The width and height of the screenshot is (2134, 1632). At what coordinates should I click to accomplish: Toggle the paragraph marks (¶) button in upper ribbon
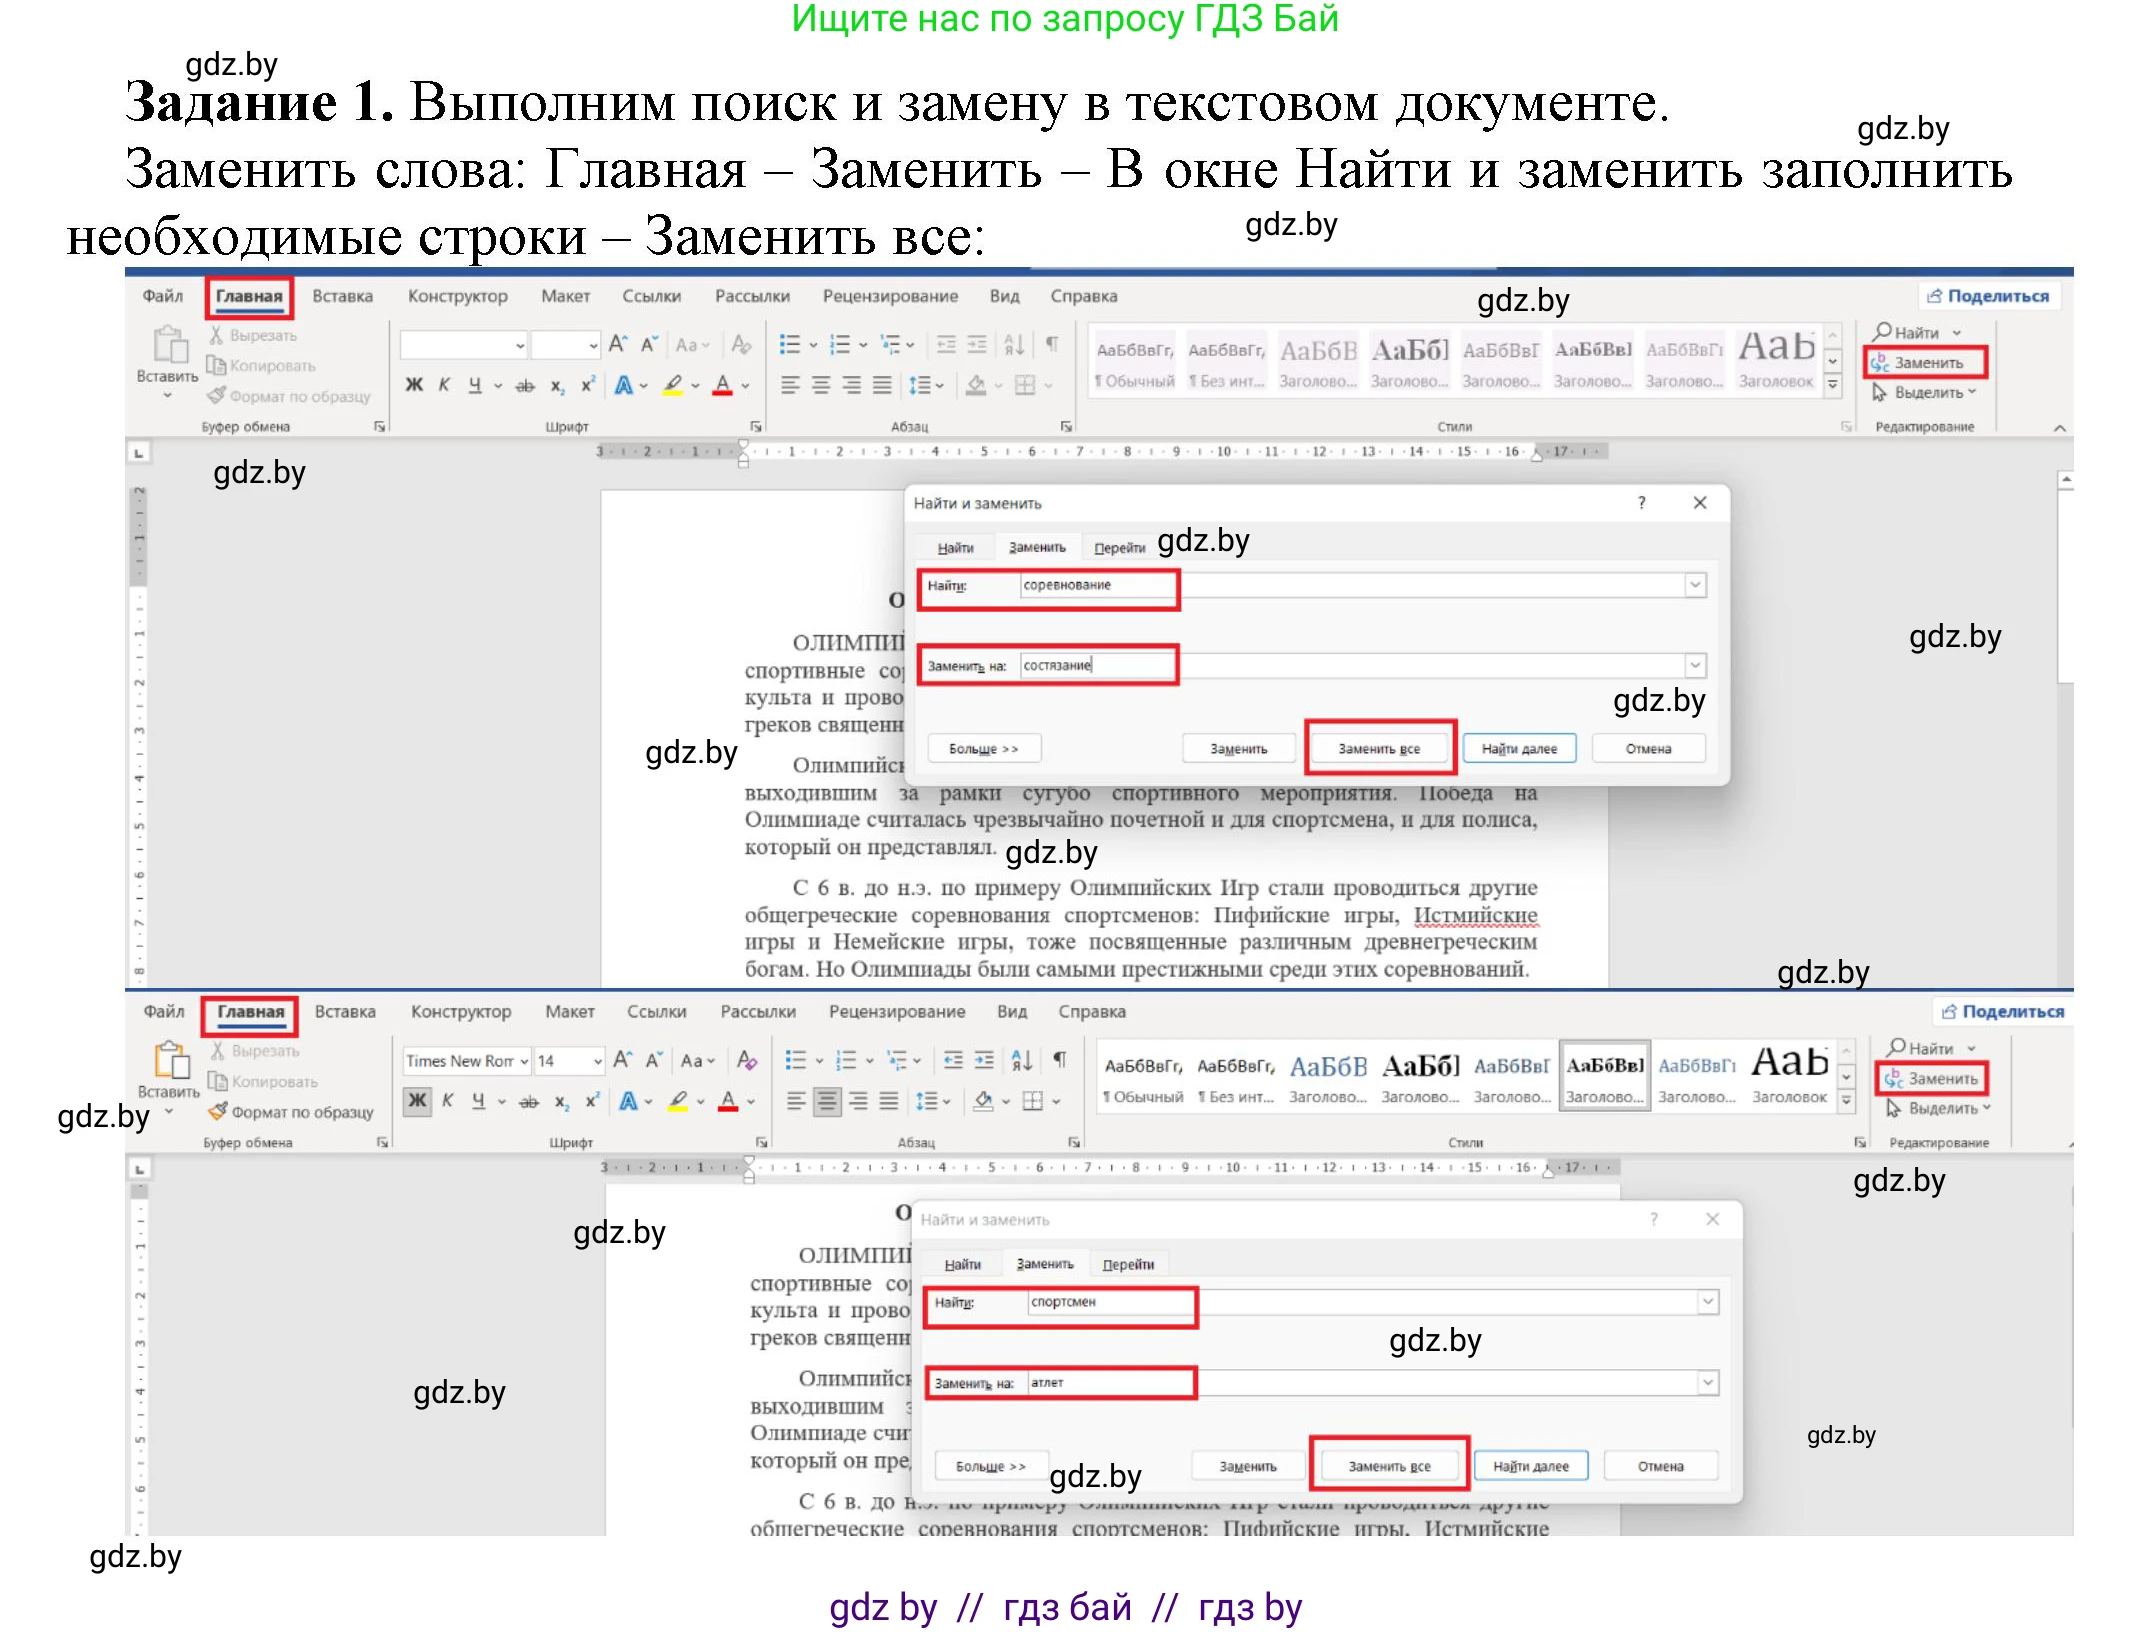click(x=1052, y=345)
